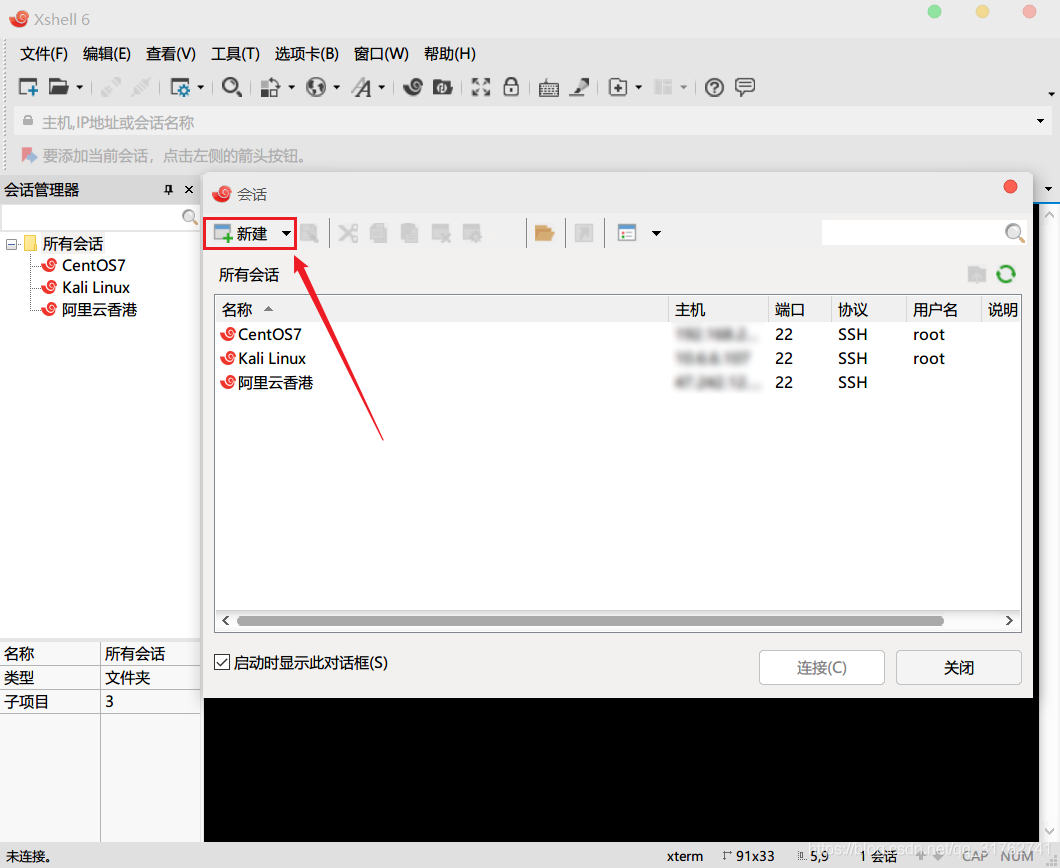This screenshot has height=868, width=1060.
Task: Open the properties gear dropdown arrow
Action: (x=201, y=87)
